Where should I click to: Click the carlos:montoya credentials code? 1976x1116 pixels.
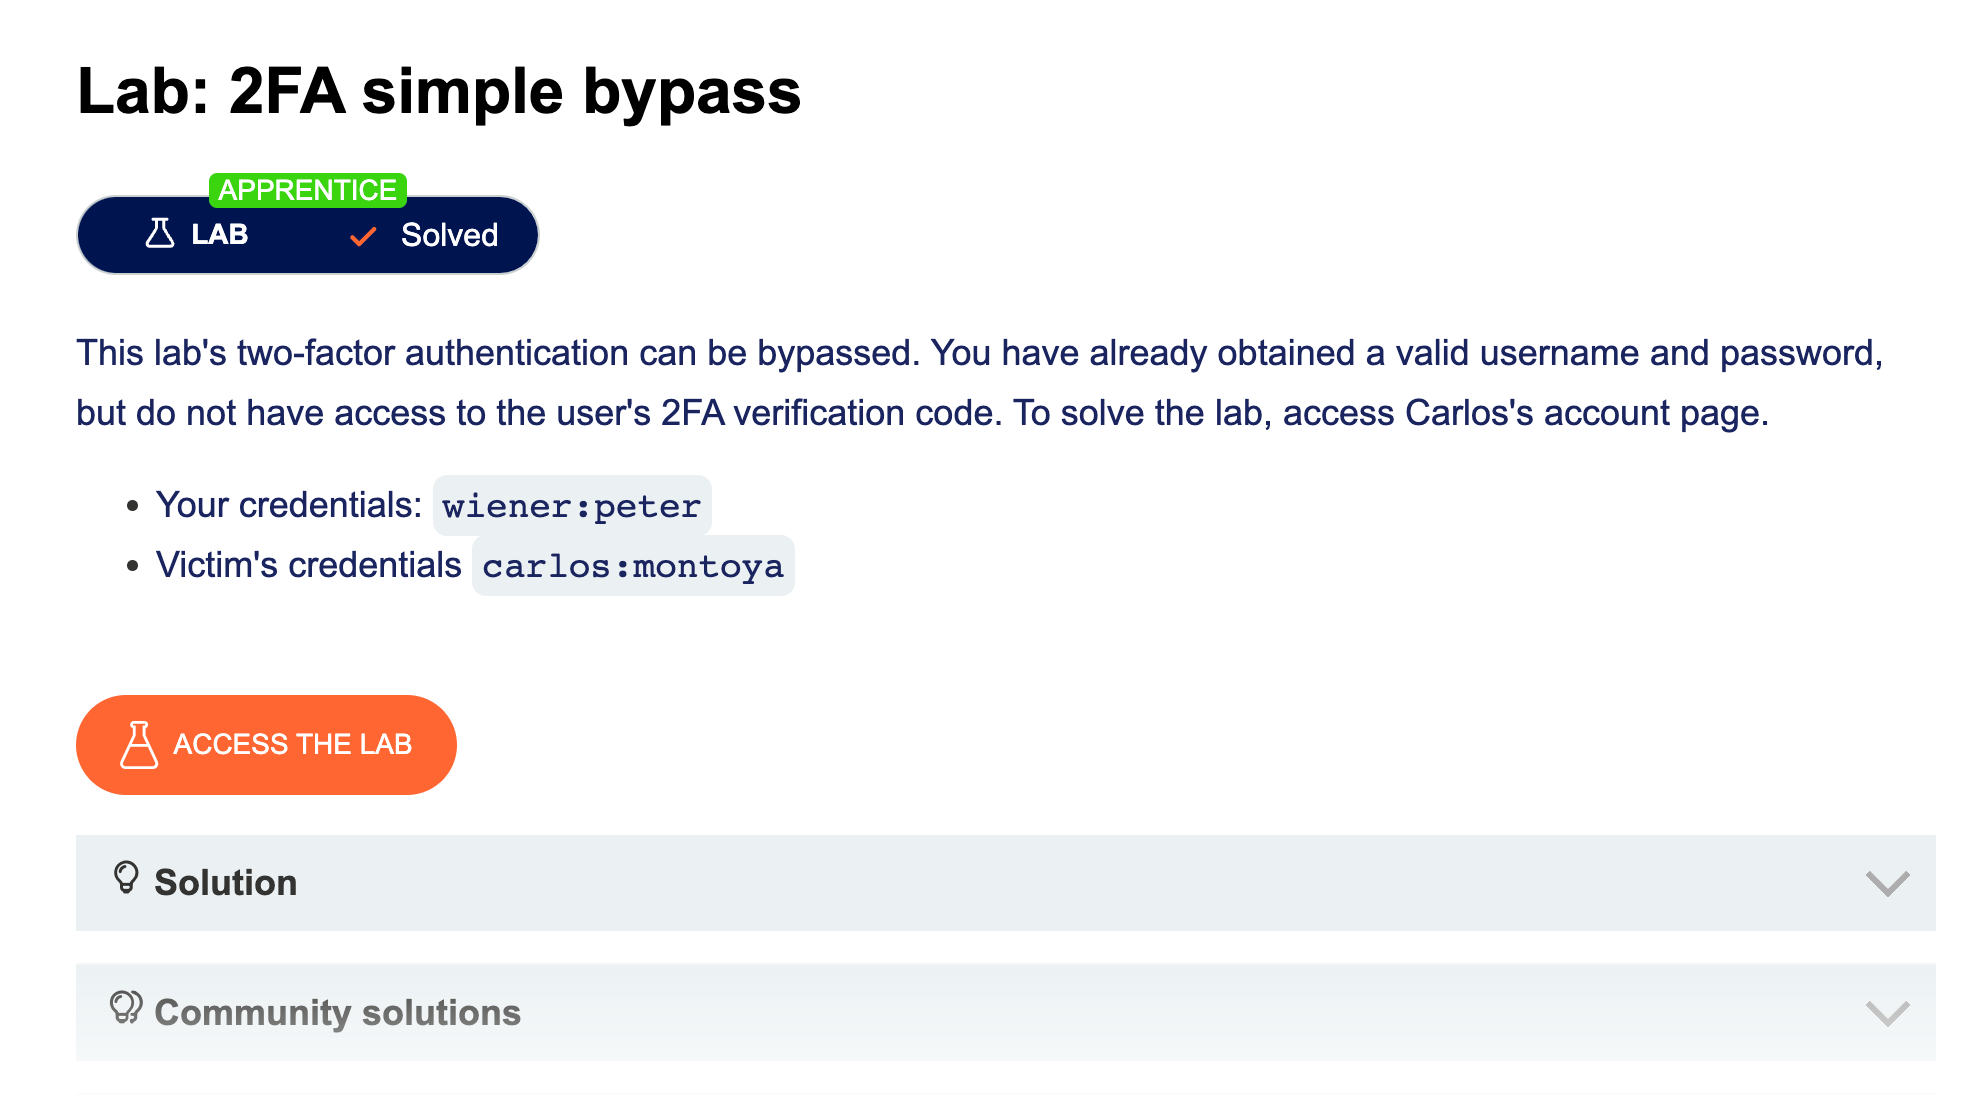click(x=632, y=566)
